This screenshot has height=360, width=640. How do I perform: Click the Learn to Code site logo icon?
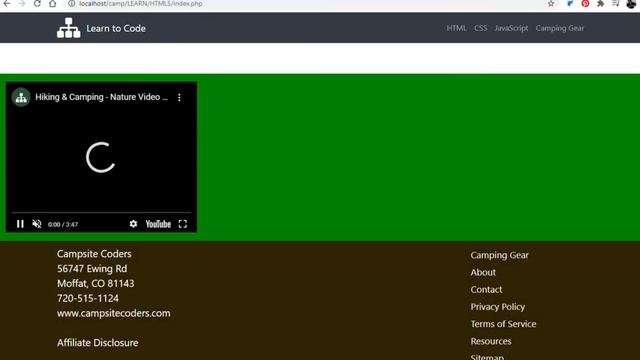69,28
